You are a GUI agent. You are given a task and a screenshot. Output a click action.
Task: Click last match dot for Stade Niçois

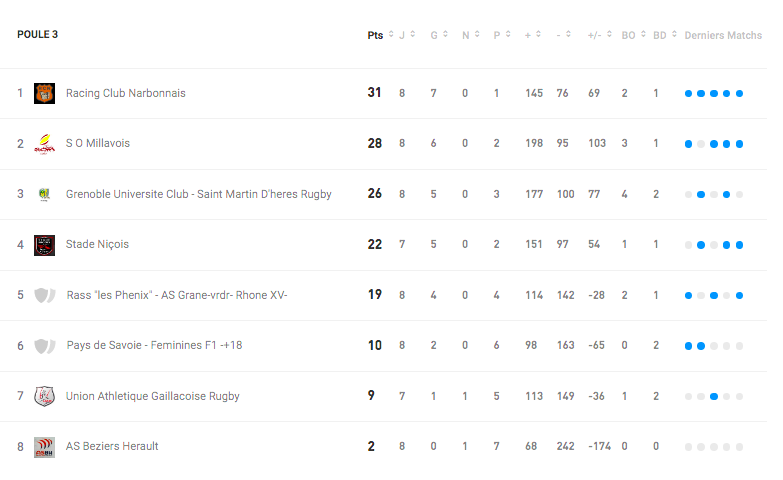[x=740, y=245]
